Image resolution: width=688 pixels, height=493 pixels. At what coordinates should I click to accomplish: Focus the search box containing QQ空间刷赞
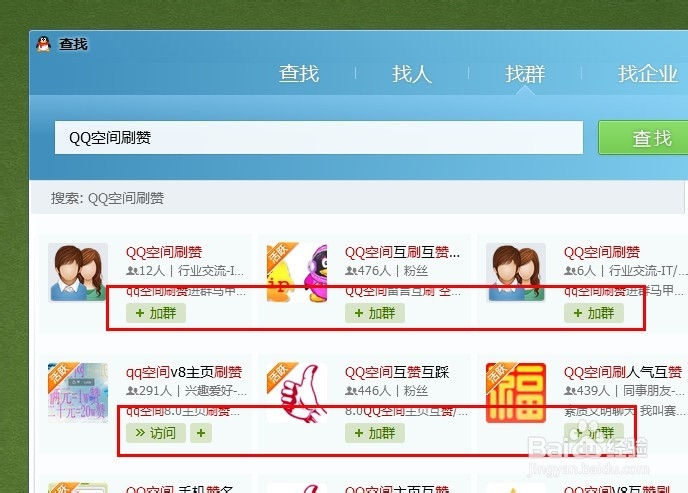click(318, 138)
